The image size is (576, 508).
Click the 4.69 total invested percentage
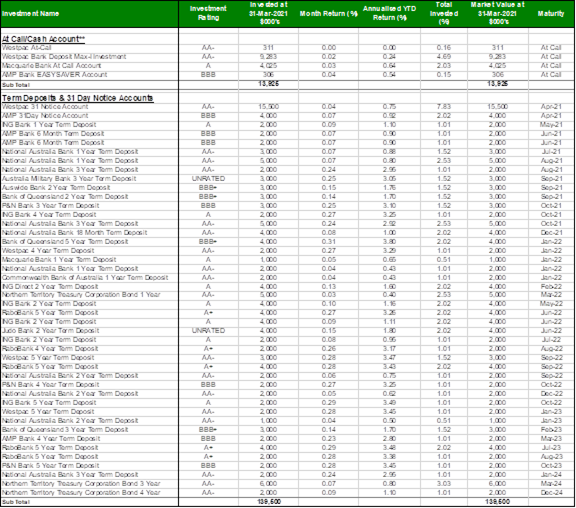click(x=444, y=57)
